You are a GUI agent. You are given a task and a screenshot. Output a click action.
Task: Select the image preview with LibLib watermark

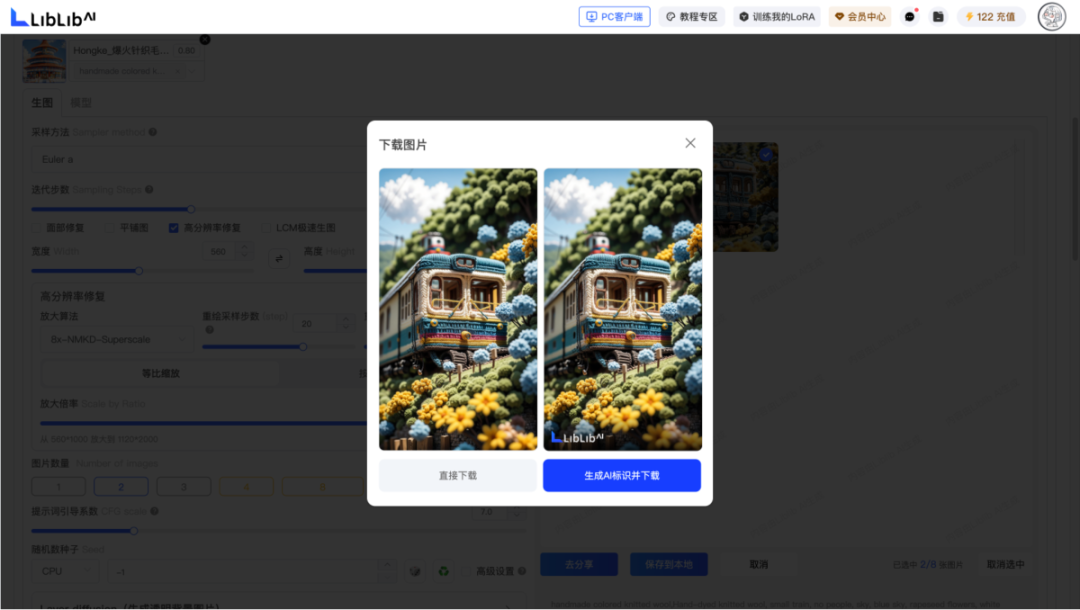pos(623,309)
